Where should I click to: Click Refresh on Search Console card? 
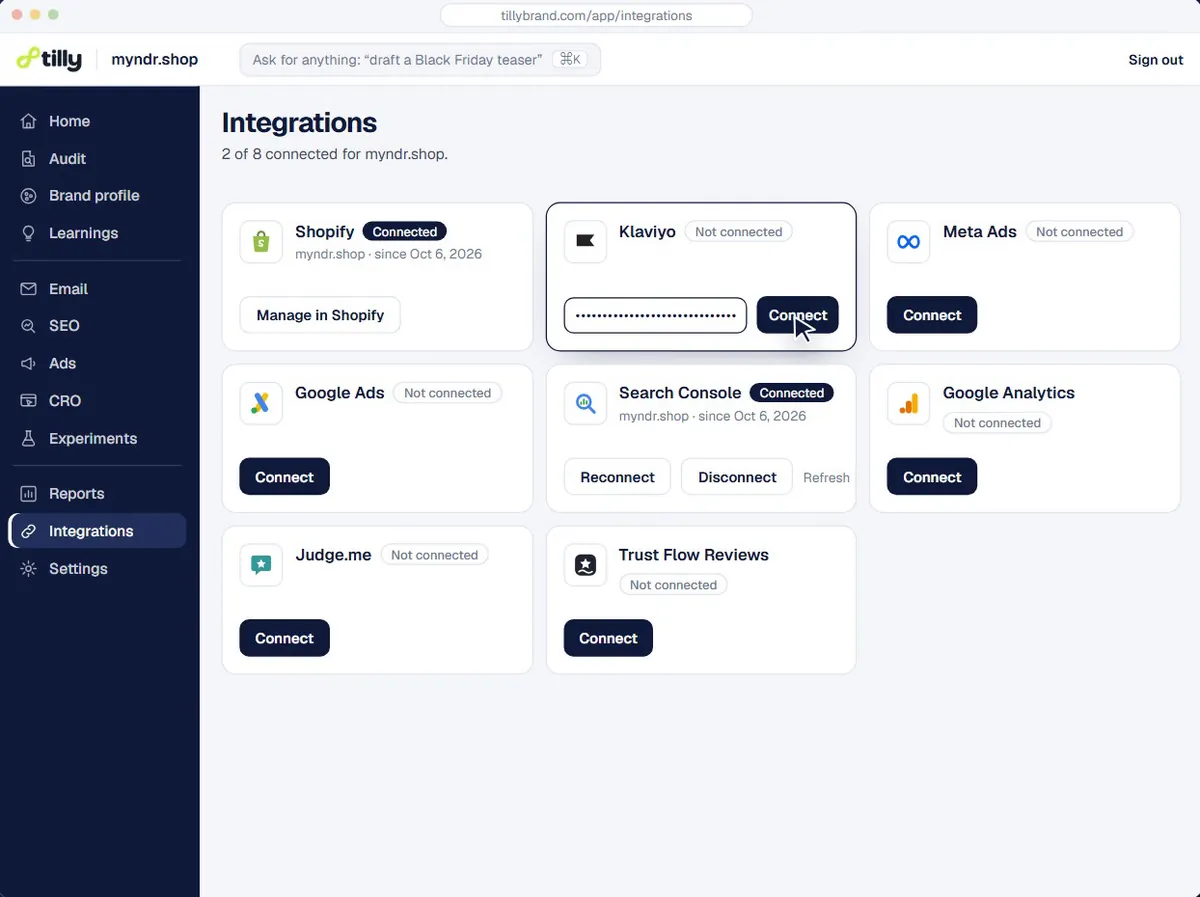tap(826, 478)
